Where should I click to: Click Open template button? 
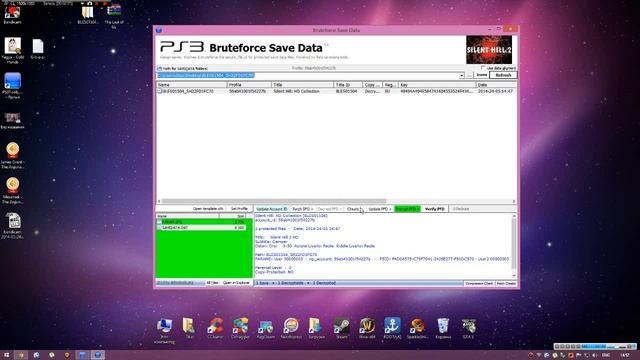tap(208, 209)
